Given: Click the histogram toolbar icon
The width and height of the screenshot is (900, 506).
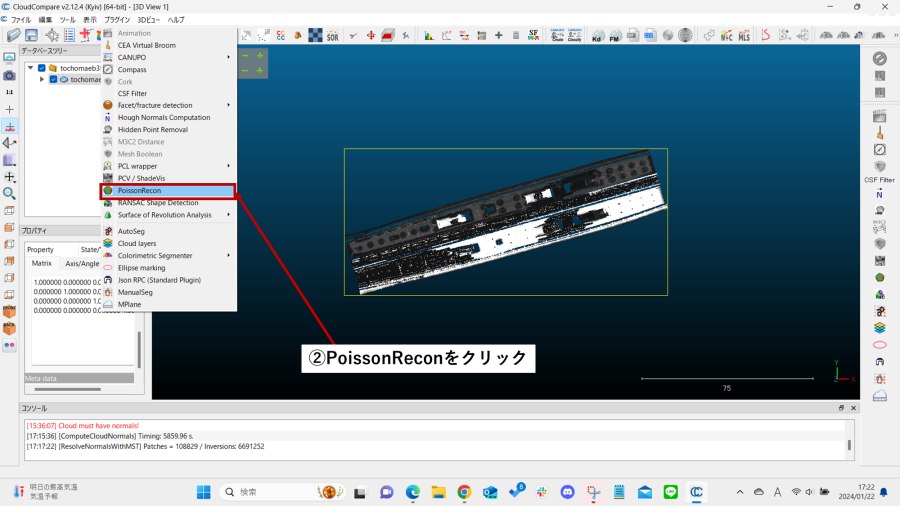Looking at the screenshot, I should pyautogui.click(x=429, y=36).
